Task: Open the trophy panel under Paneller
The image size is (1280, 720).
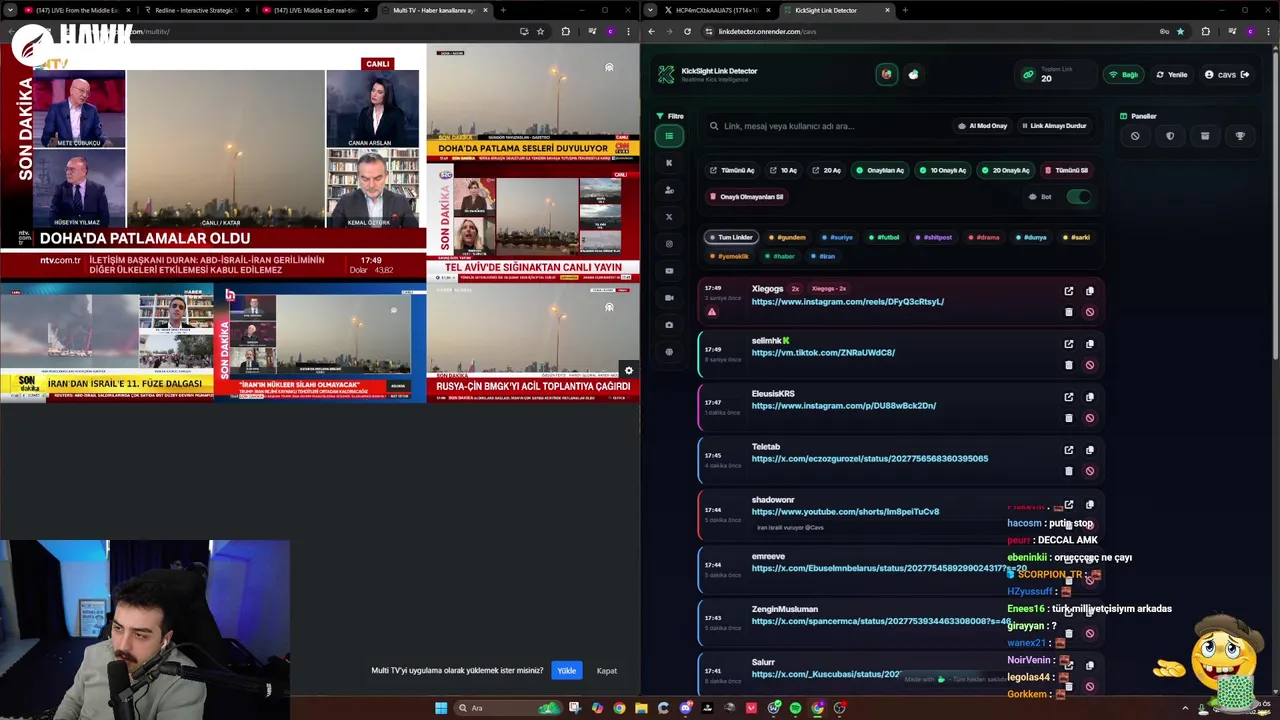Action: (x=1240, y=136)
